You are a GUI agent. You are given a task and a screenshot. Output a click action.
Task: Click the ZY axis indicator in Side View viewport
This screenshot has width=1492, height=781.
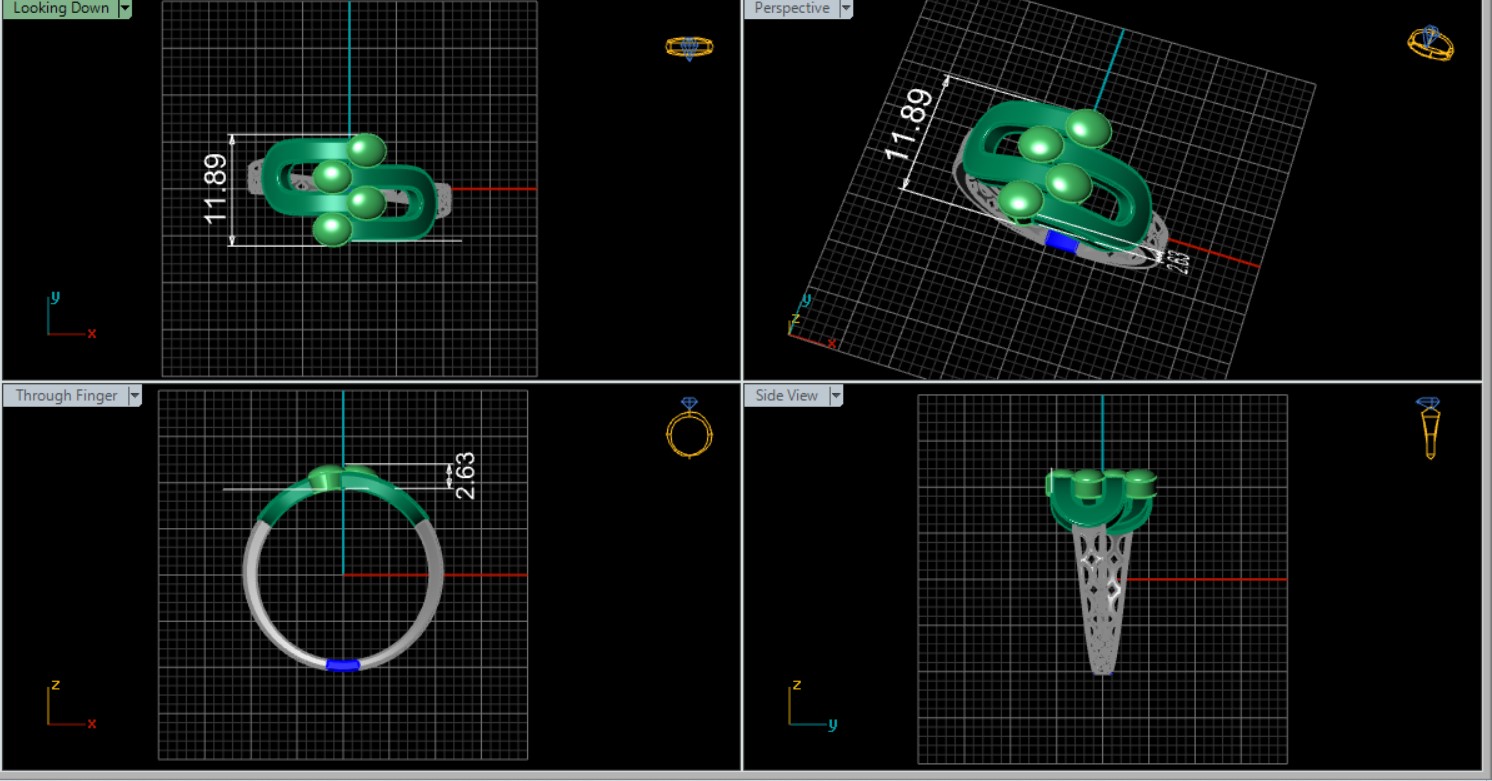pyautogui.click(x=808, y=706)
